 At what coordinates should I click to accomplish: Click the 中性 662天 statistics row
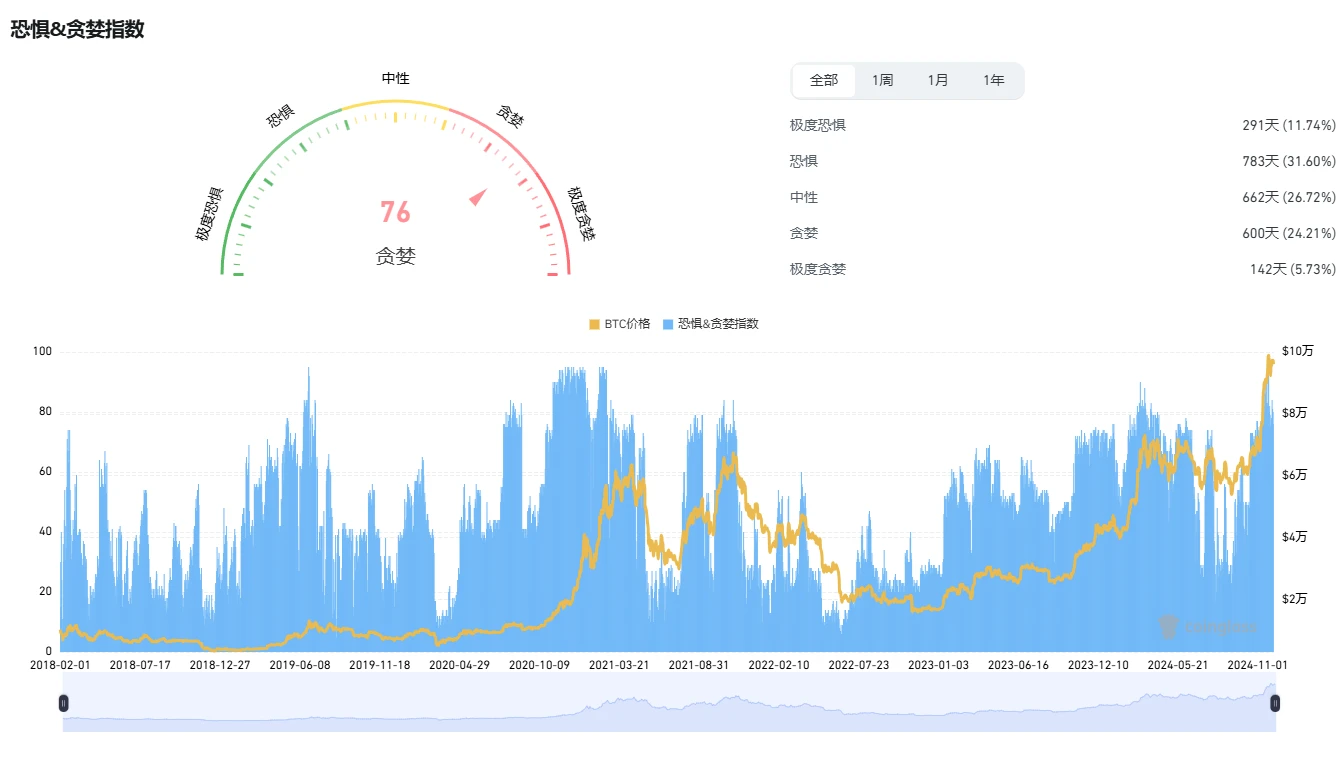tap(1062, 197)
